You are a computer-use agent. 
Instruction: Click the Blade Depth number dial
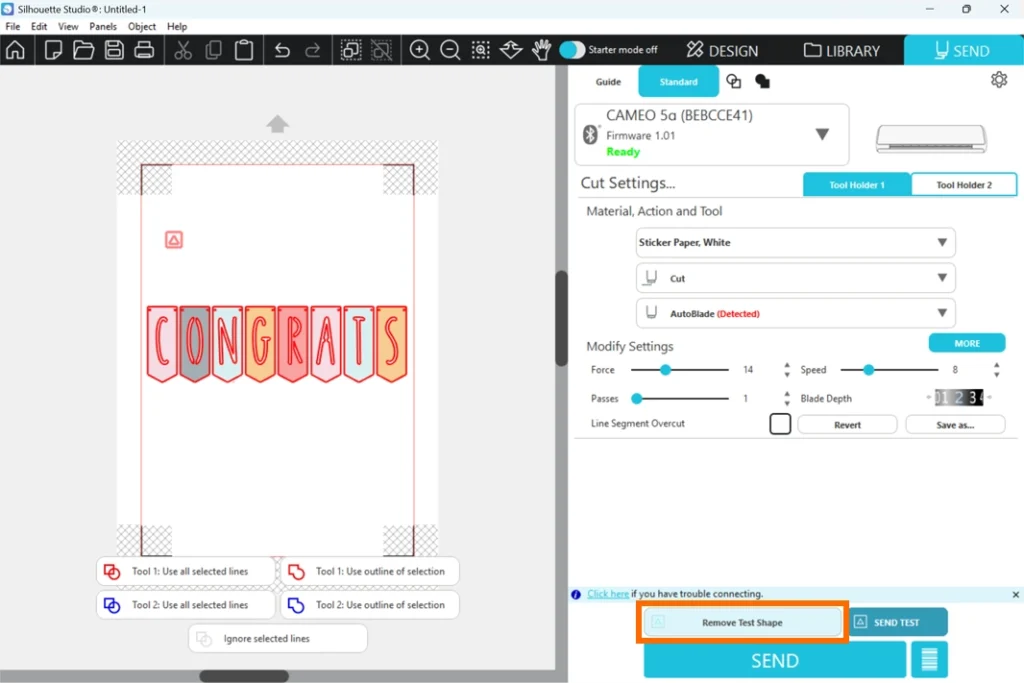(x=958, y=398)
